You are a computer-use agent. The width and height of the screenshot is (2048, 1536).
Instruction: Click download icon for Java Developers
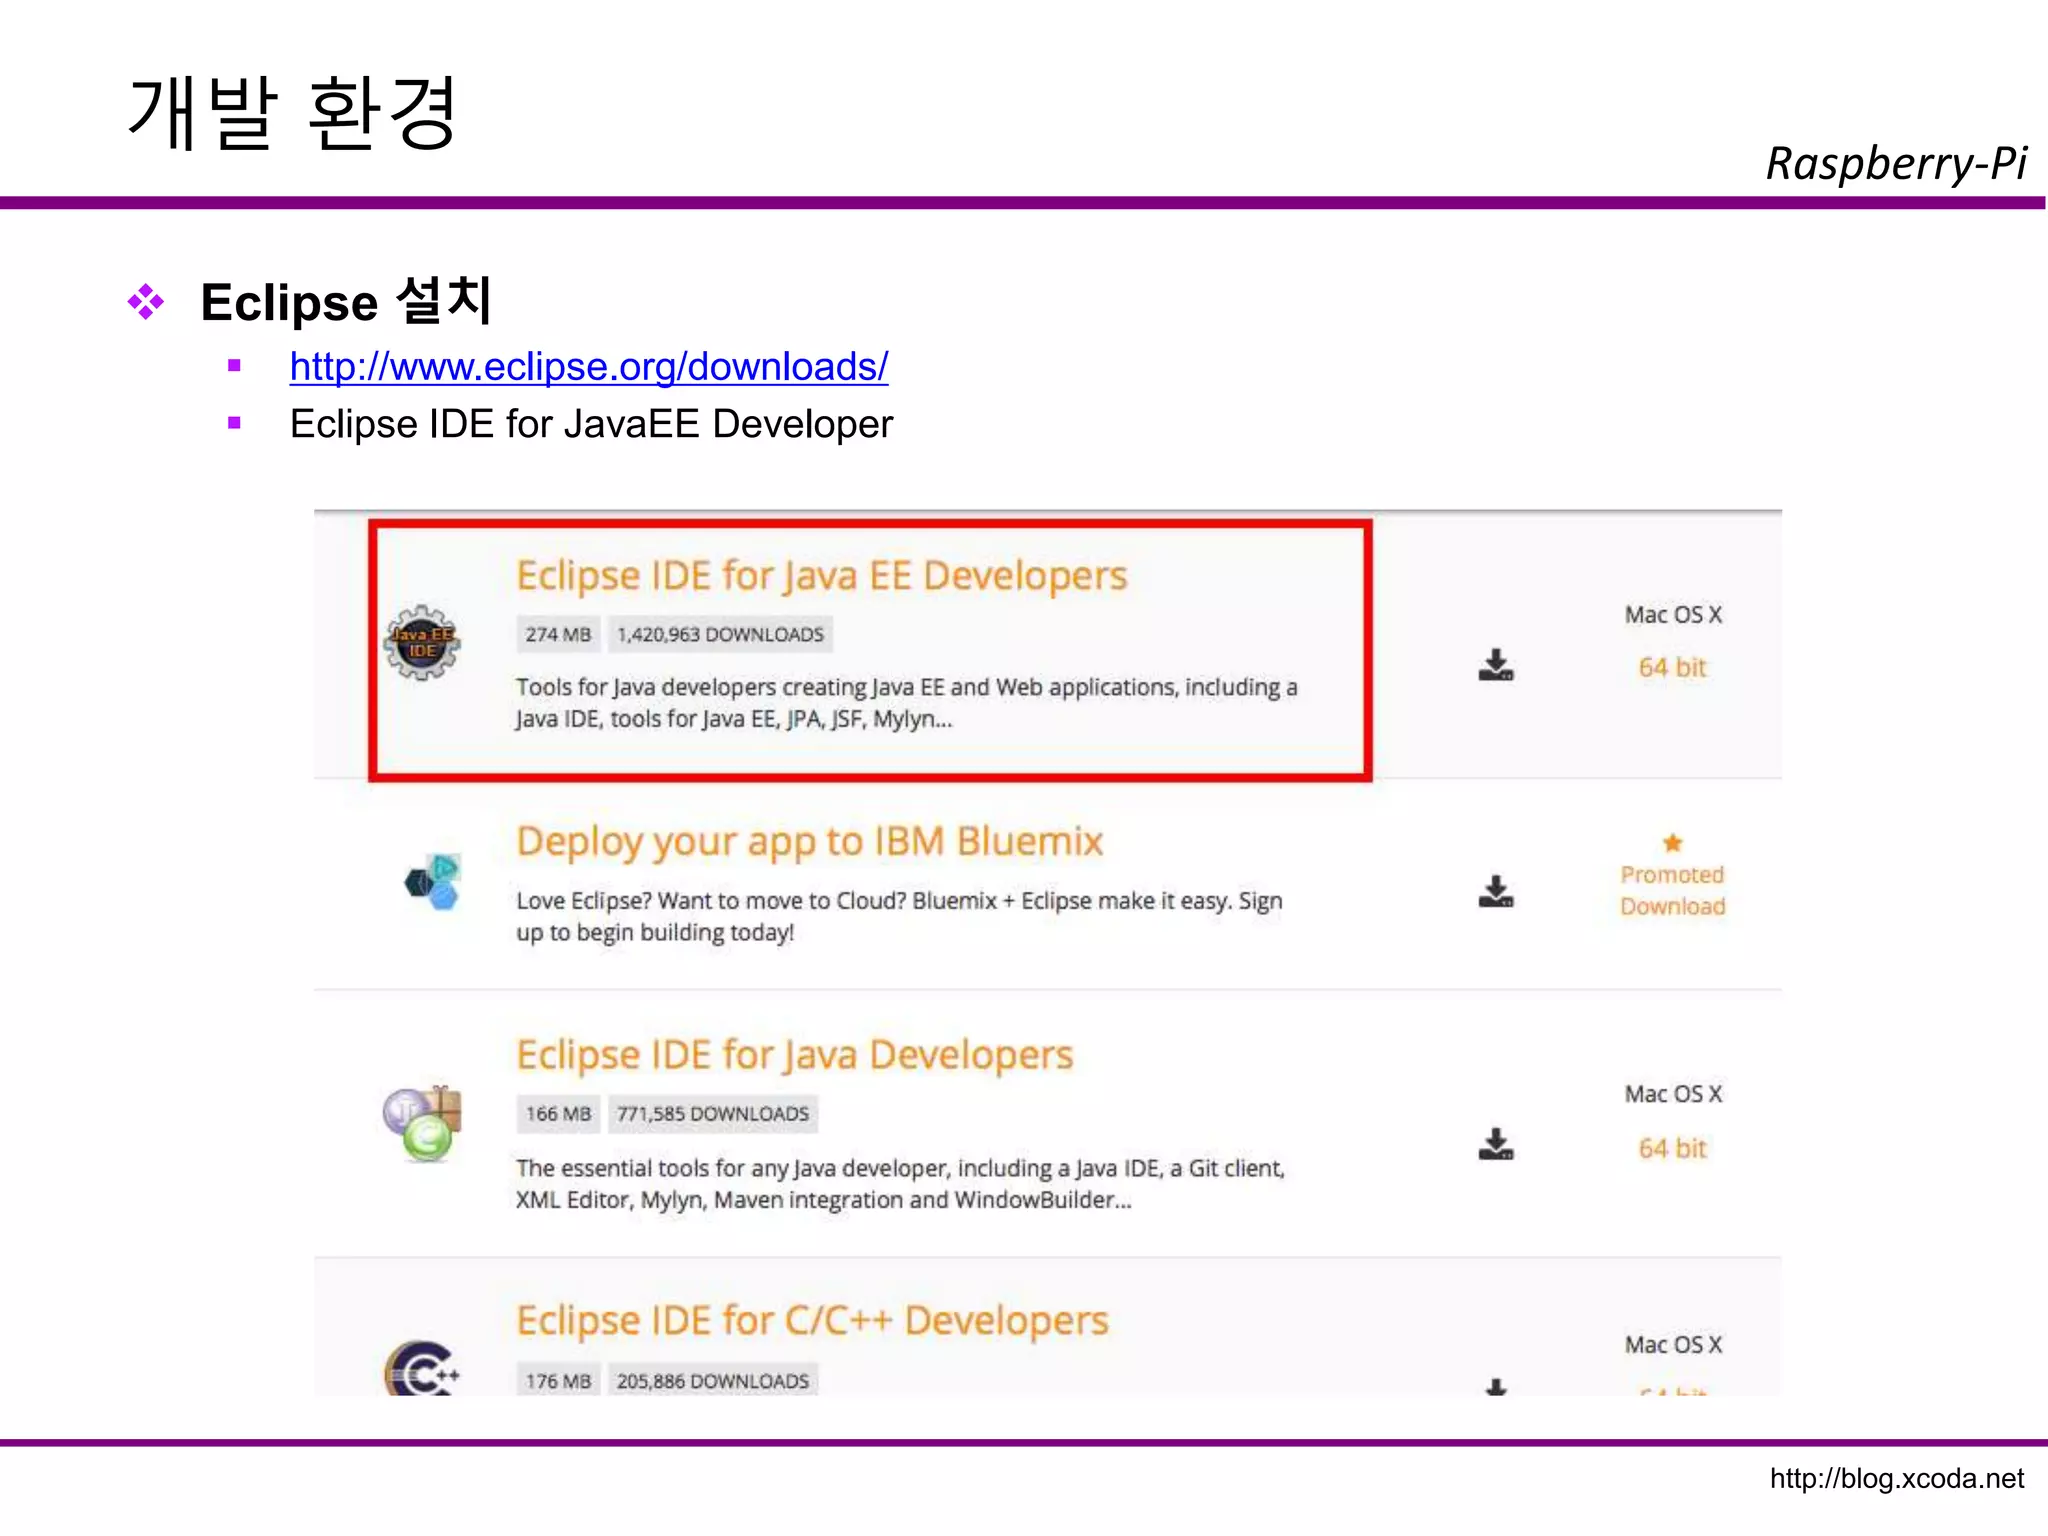[x=1496, y=1144]
